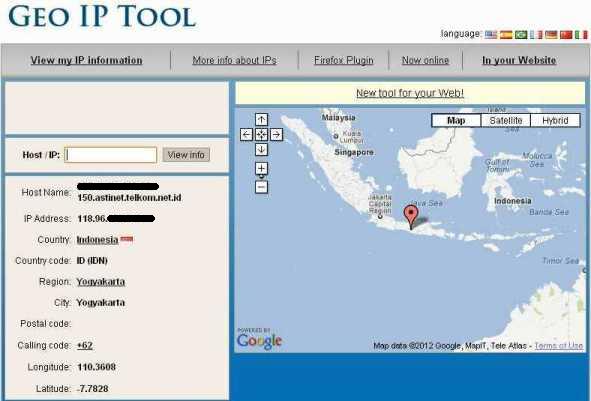Click the View info button

[186, 155]
